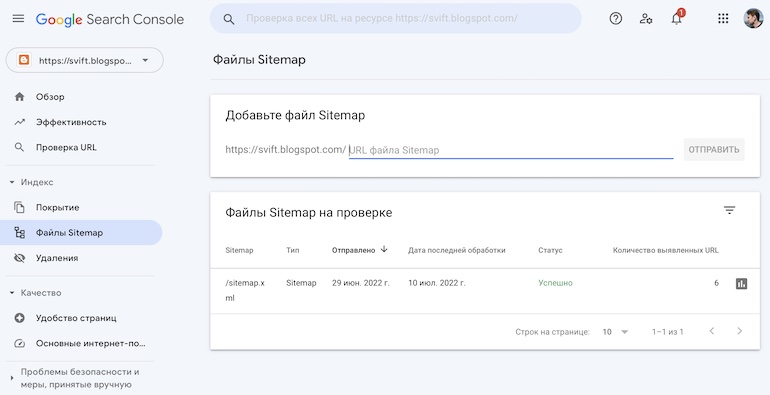This screenshot has height=395, width=770.
Task: Go to next page of sitemaps
Action: tap(739, 331)
